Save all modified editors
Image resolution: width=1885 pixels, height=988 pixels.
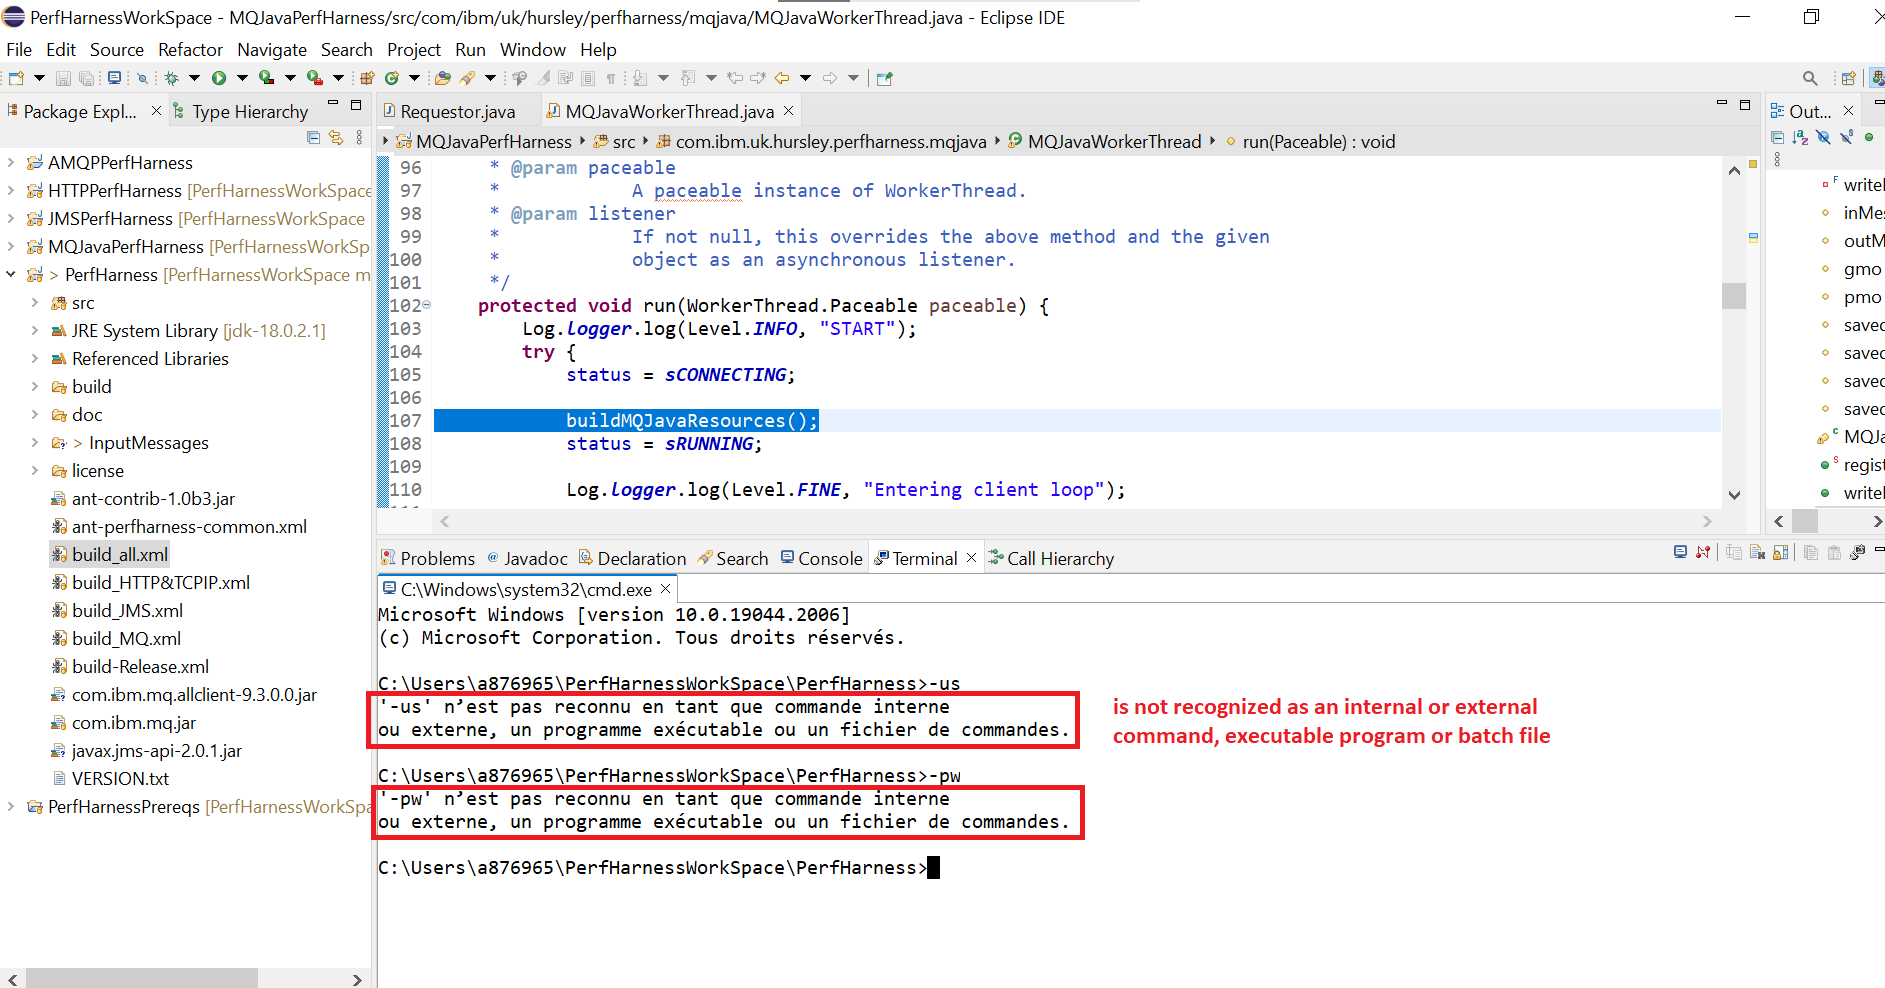86,77
